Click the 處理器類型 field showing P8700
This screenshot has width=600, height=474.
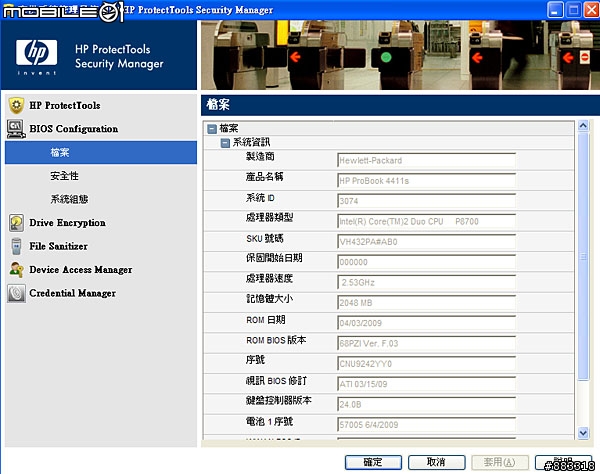pos(426,222)
